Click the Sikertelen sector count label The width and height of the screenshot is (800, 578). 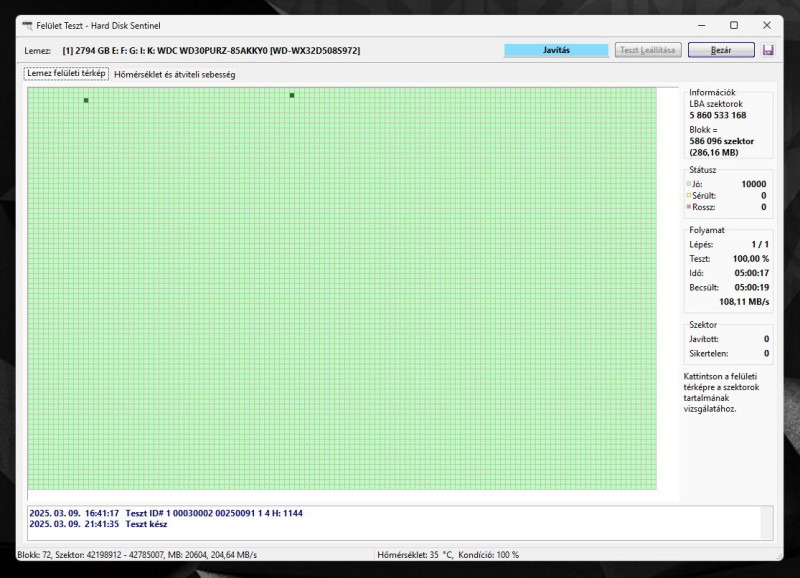click(x=708, y=353)
